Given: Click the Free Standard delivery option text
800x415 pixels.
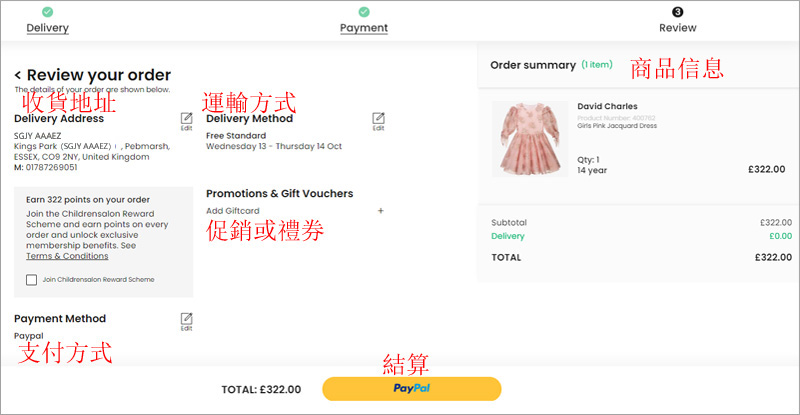Looking at the screenshot, I should point(236,135).
